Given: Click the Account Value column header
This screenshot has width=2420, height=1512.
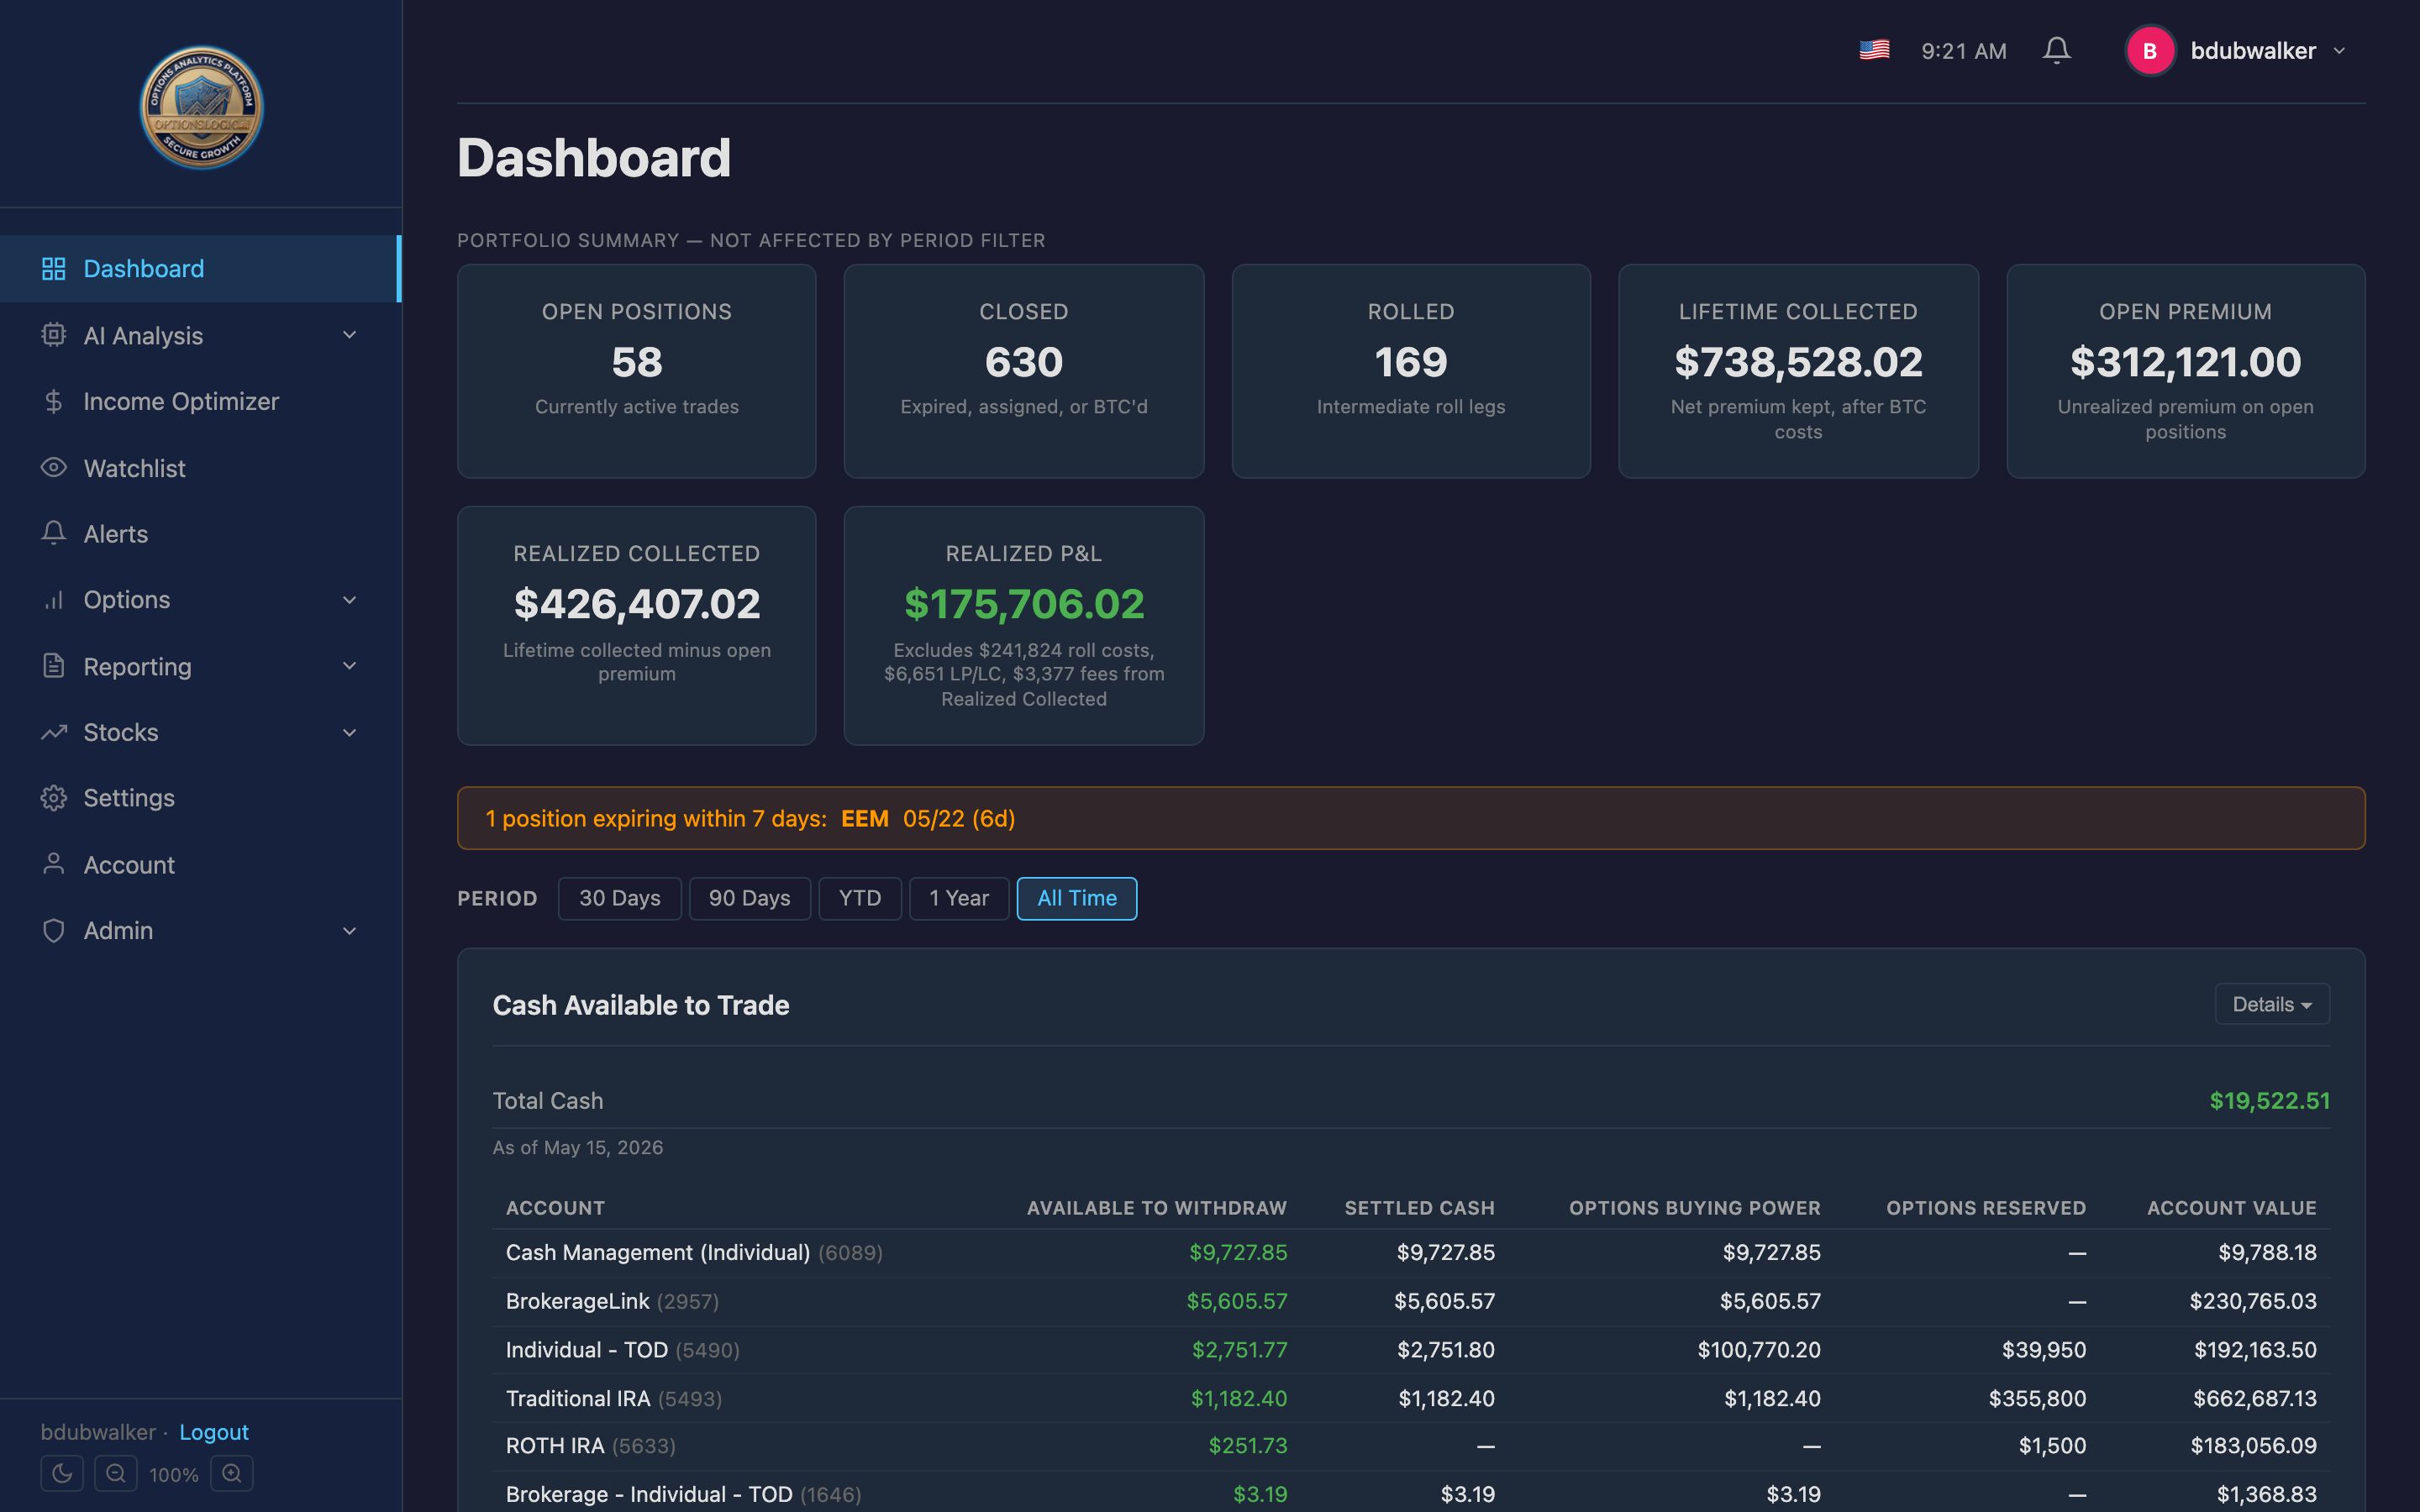Looking at the screenshot, I should point(2231,1208).
